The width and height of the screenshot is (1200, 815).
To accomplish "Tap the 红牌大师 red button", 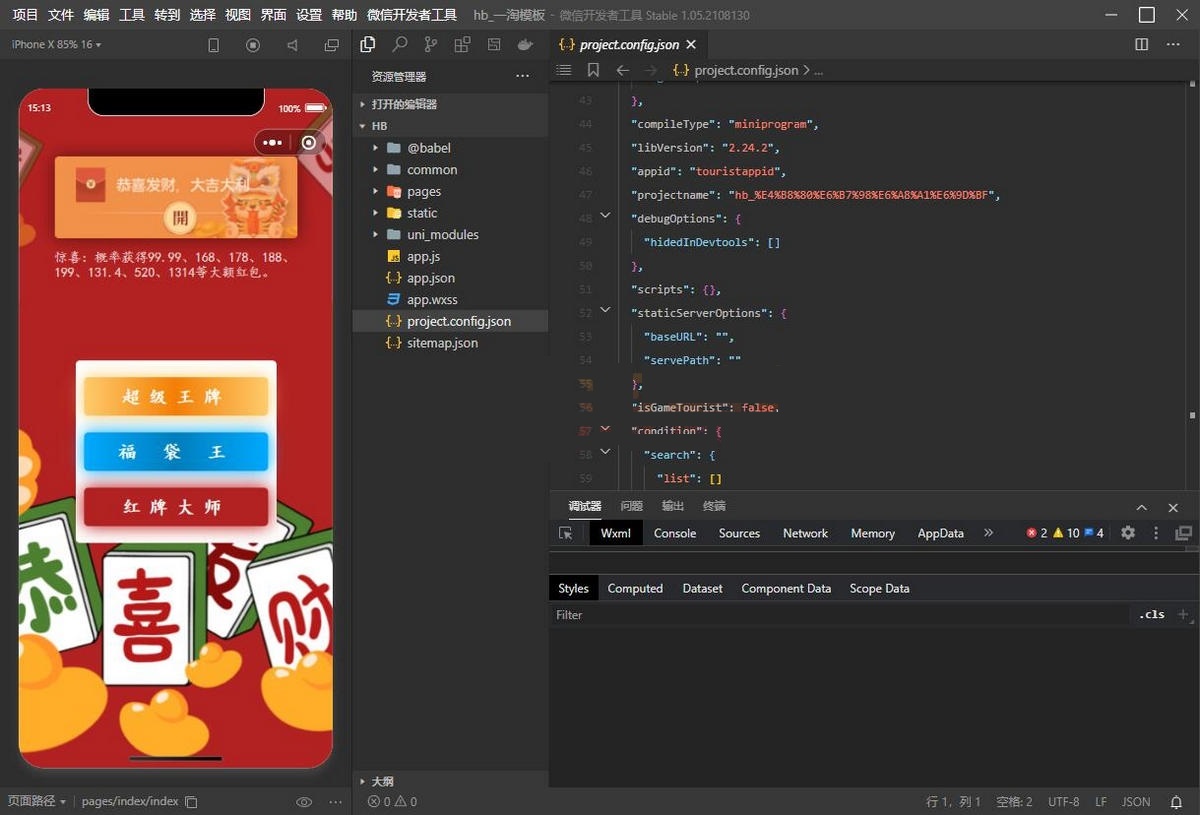I will 176,507.
